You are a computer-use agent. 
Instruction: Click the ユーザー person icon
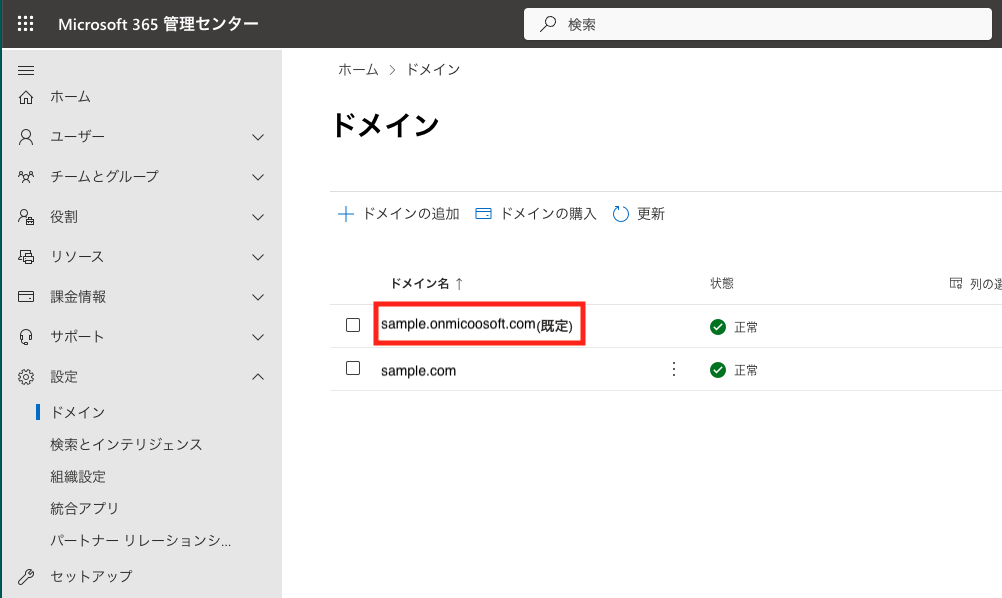tap(26, 137)
